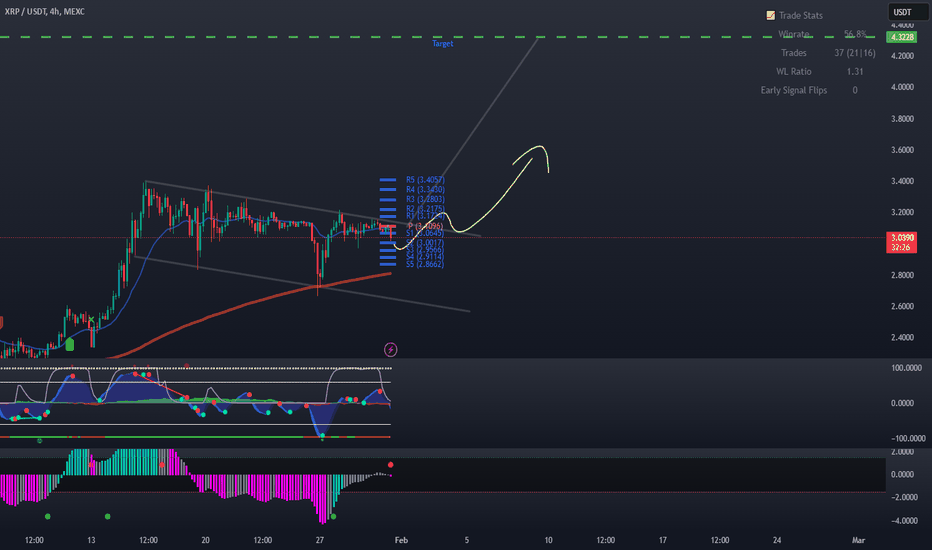Click the 2.4000 price scale label
Screen dimensions: 932x550
point(902,337)
